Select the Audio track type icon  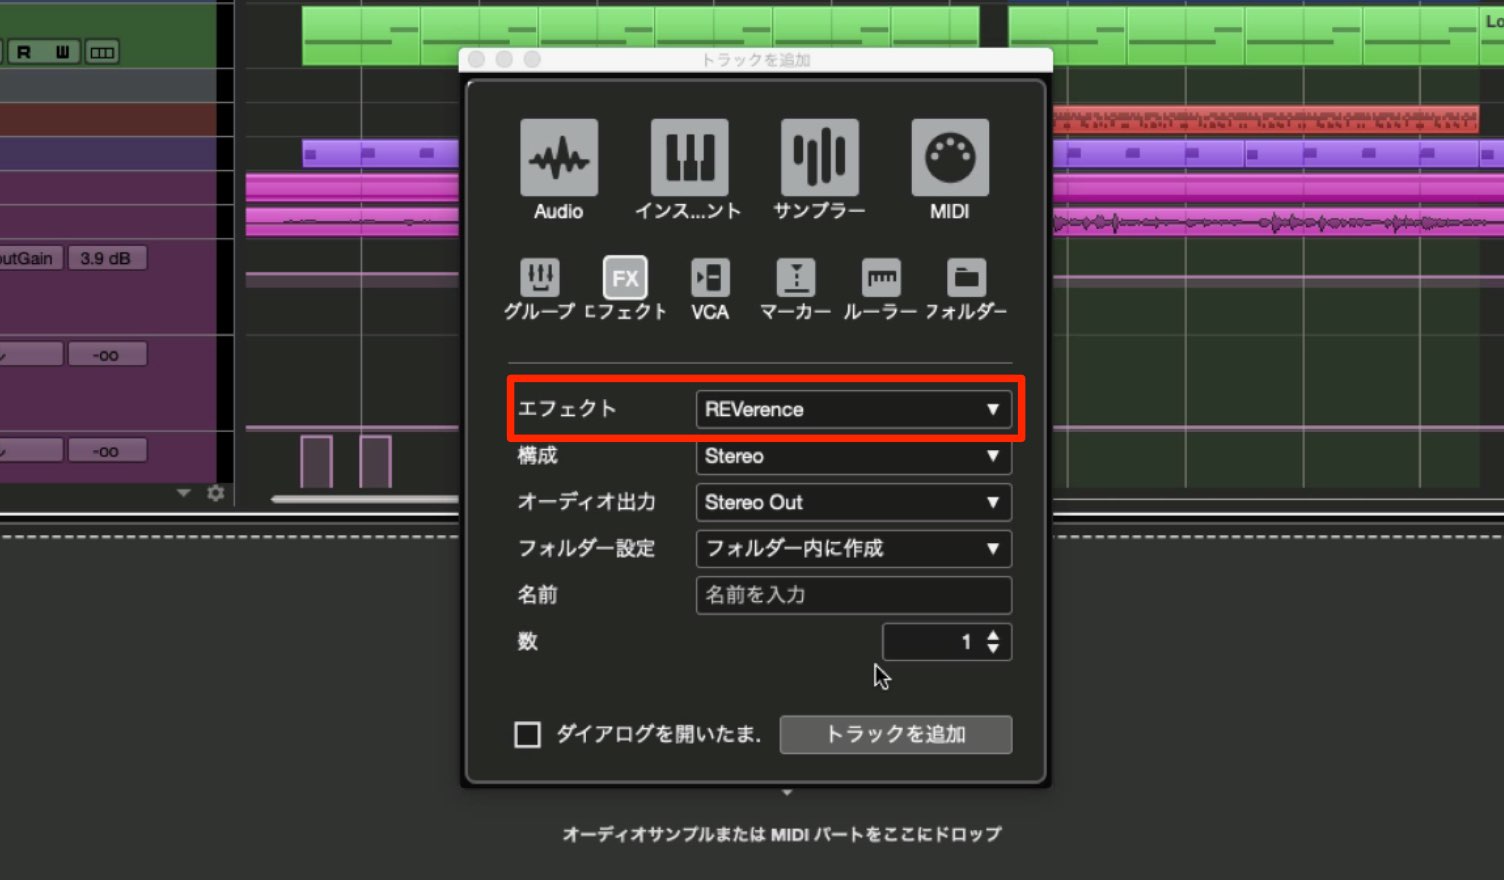(559, 158)
